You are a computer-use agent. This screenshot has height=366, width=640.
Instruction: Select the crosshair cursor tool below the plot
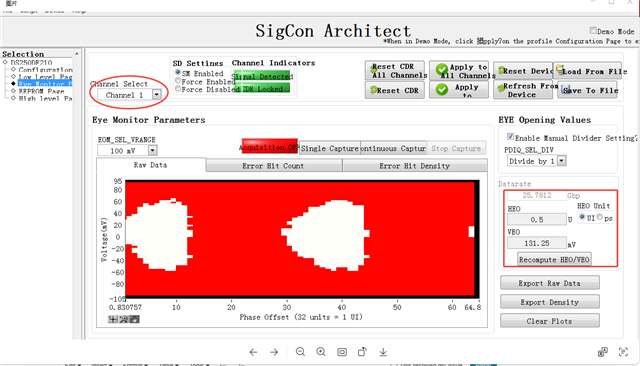113,319
